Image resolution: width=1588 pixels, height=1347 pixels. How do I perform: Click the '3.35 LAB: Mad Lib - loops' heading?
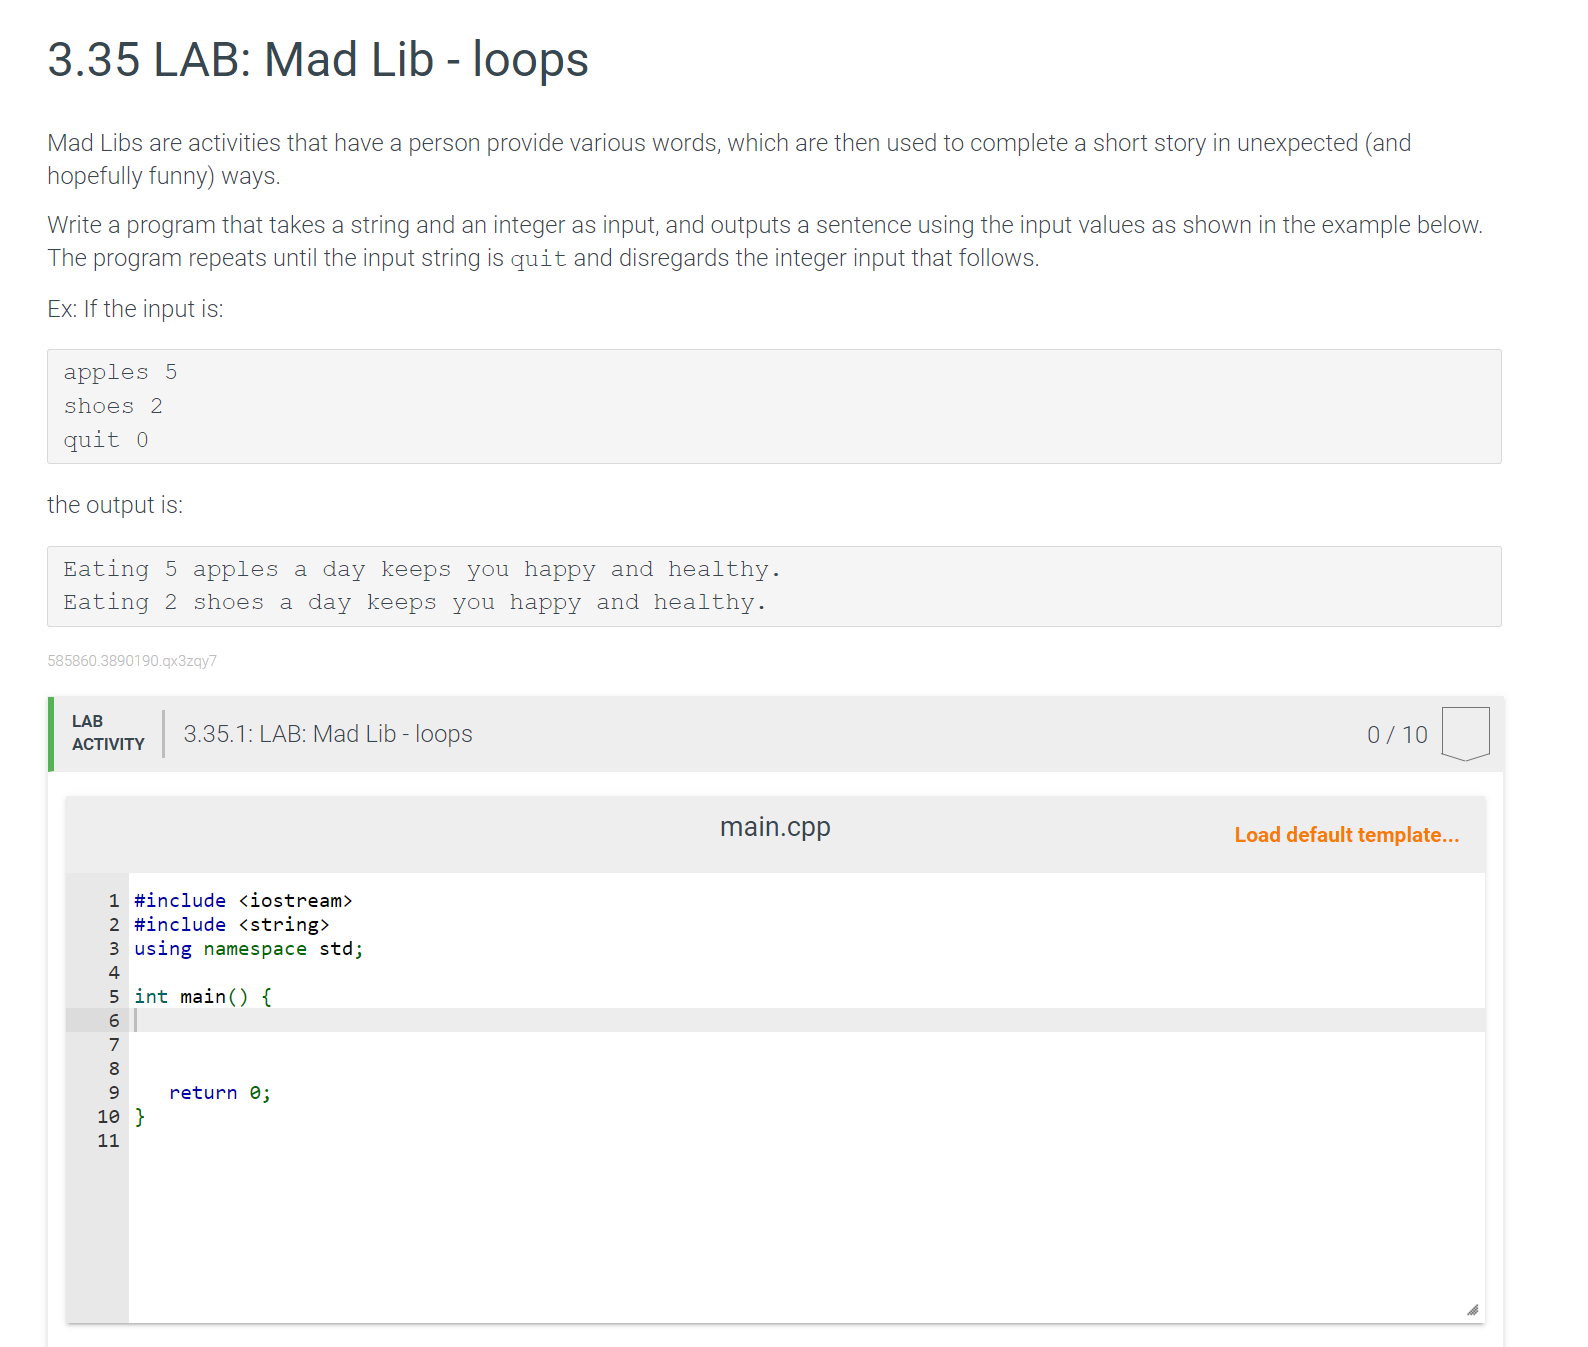(318, 59)
